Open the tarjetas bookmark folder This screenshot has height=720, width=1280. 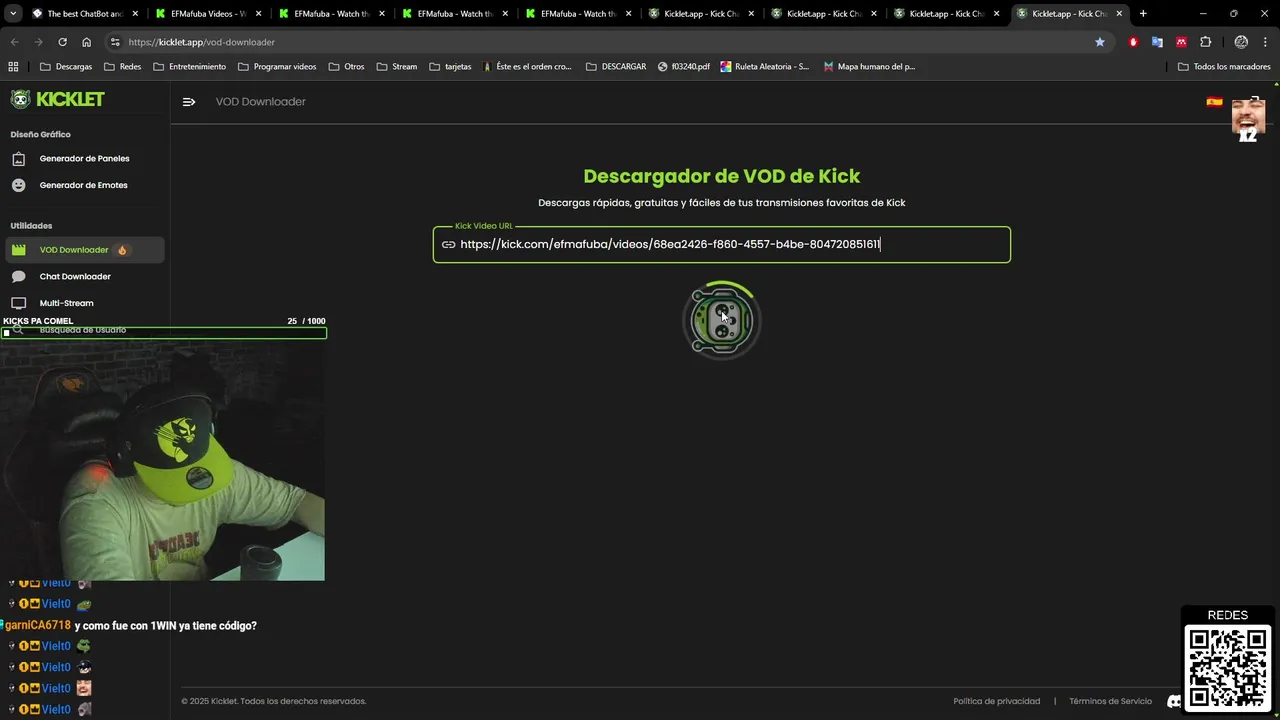(450, 66)
